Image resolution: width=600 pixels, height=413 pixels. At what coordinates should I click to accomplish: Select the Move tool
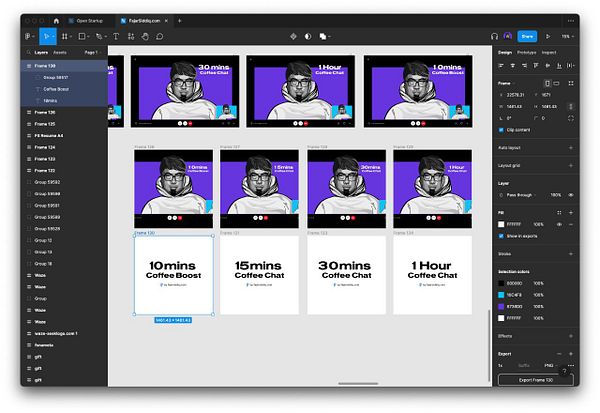point(46,36)
